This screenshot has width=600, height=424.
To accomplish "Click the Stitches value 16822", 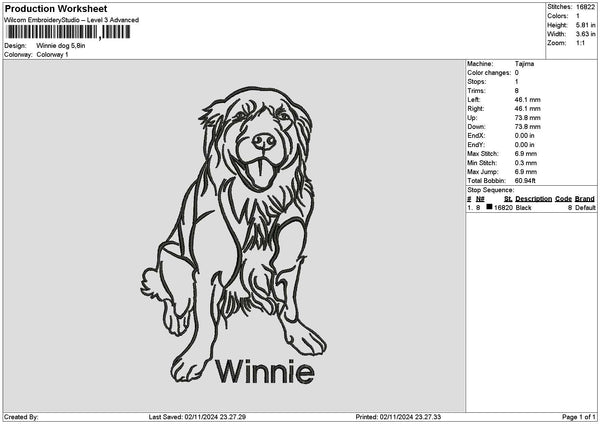I will 585,7.
